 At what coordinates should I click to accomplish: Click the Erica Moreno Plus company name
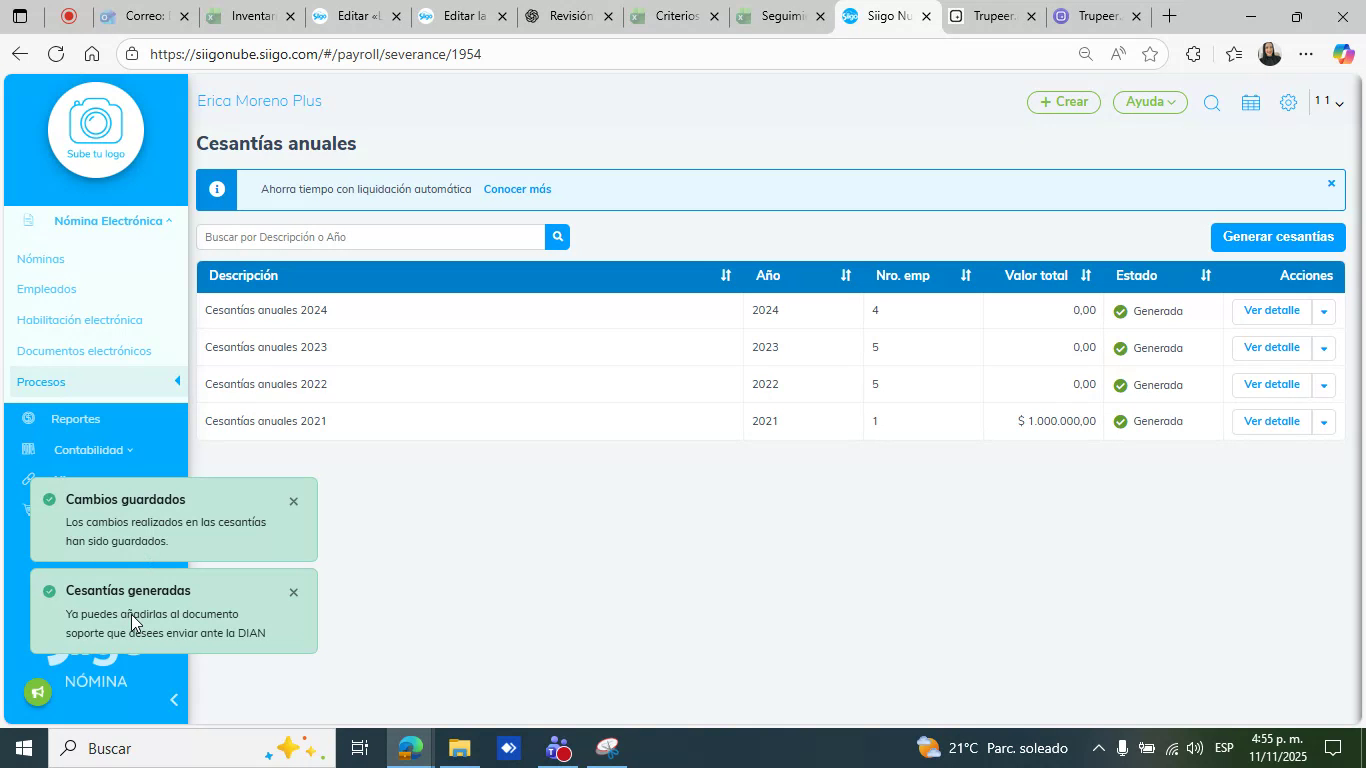point(259,101)
